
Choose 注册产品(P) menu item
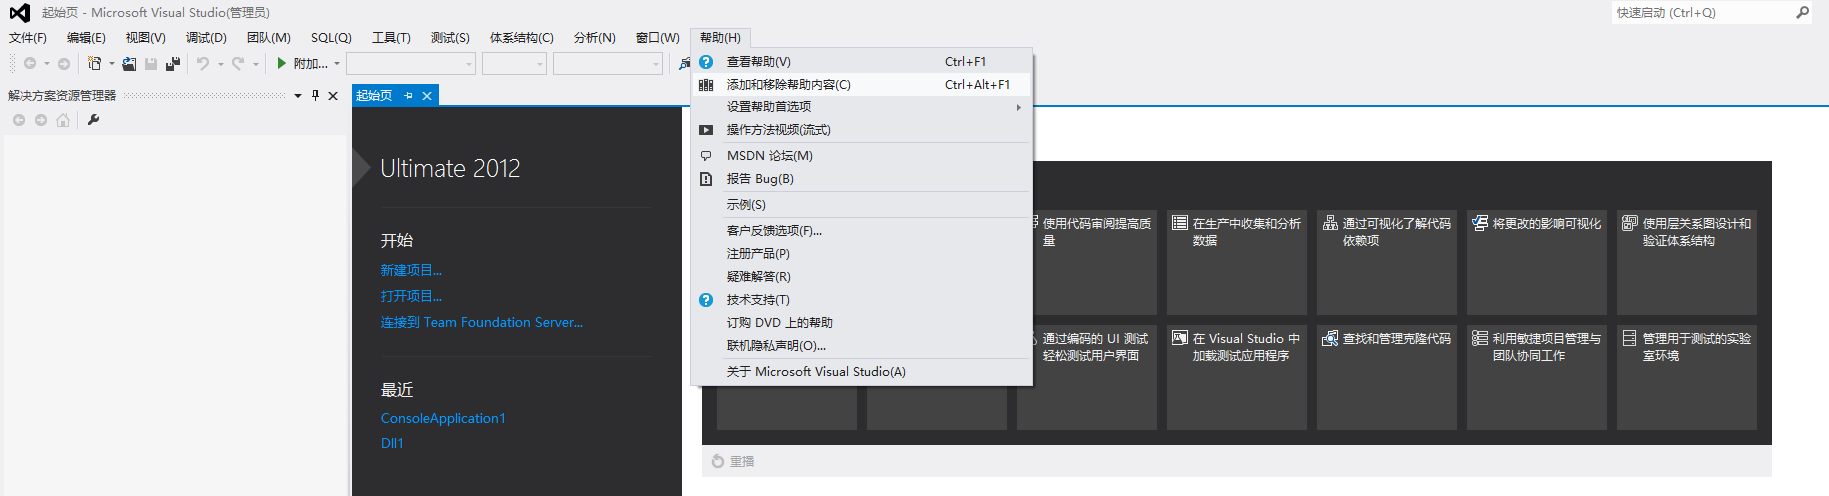(x=861, y=254)
